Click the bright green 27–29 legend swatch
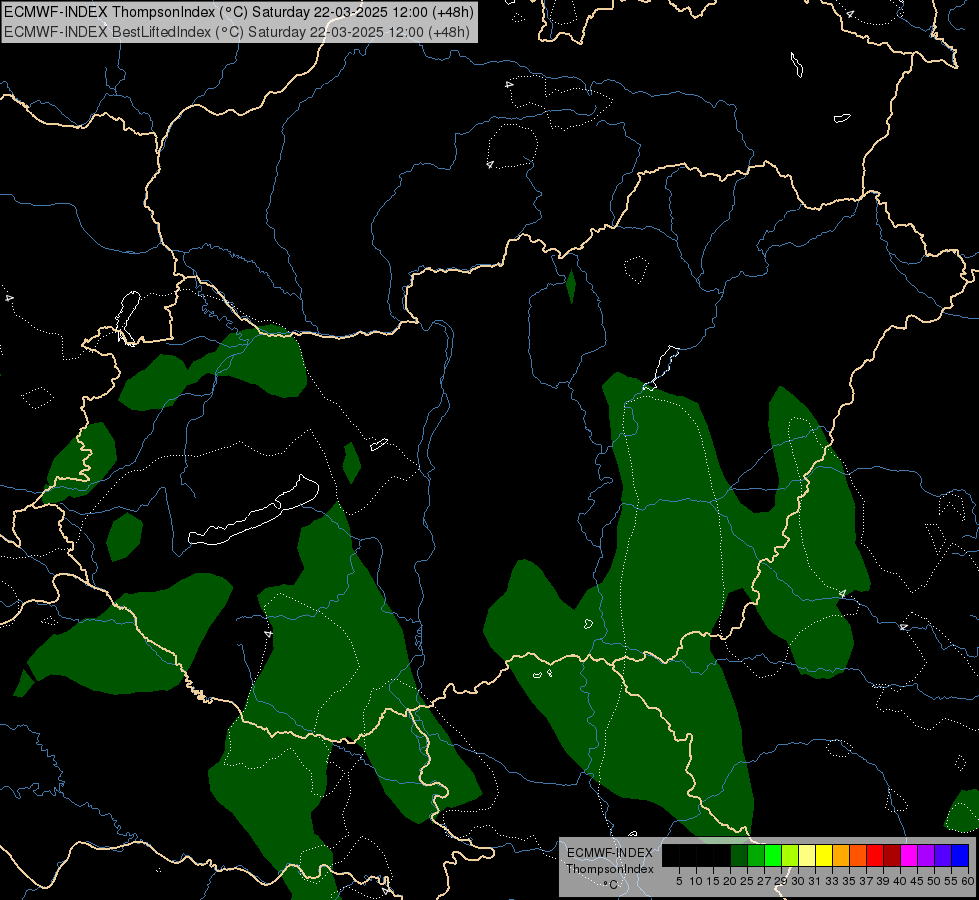The height and width of the screenshot is (900, 979). (773, 855)
